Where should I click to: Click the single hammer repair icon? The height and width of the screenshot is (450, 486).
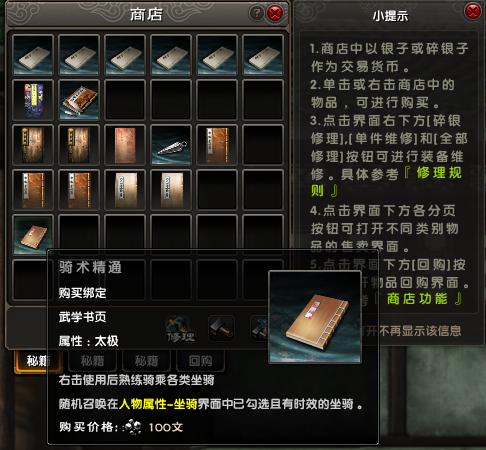(221, 329)
